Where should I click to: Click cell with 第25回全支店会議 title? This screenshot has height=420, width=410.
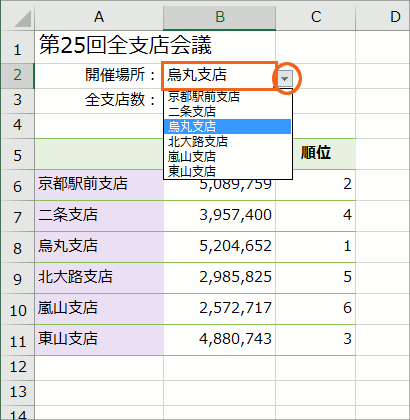[x=125, y=45]
